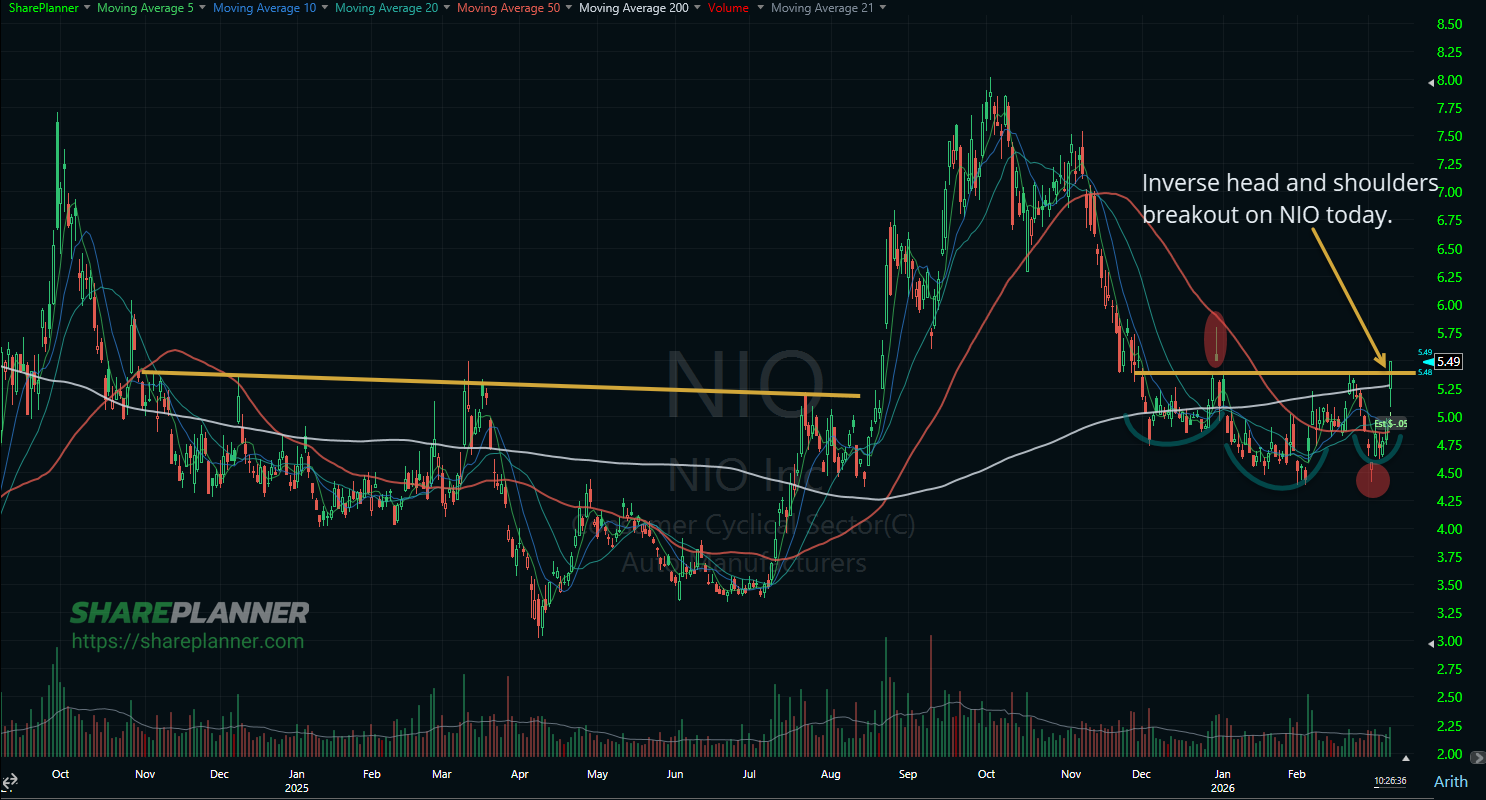Click the triangle marker beside the 8.00 price level

1432,81
